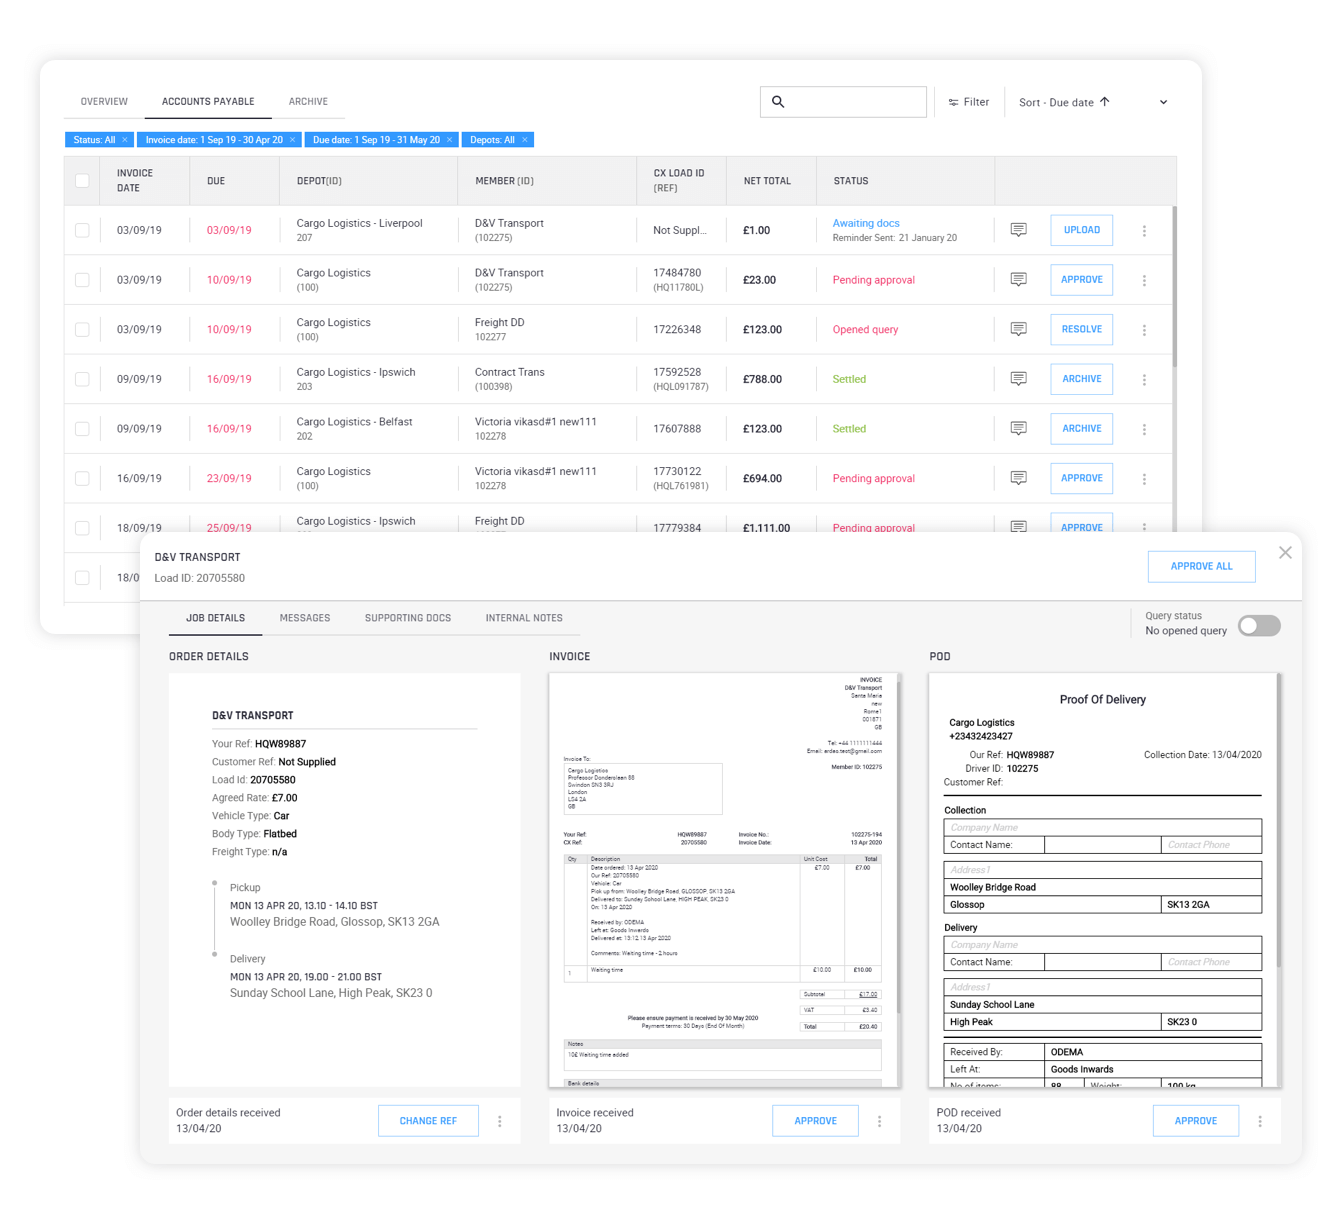Open more options for Invoice received
This screenshot has width=1332, height=1224.
[880, 1121]
